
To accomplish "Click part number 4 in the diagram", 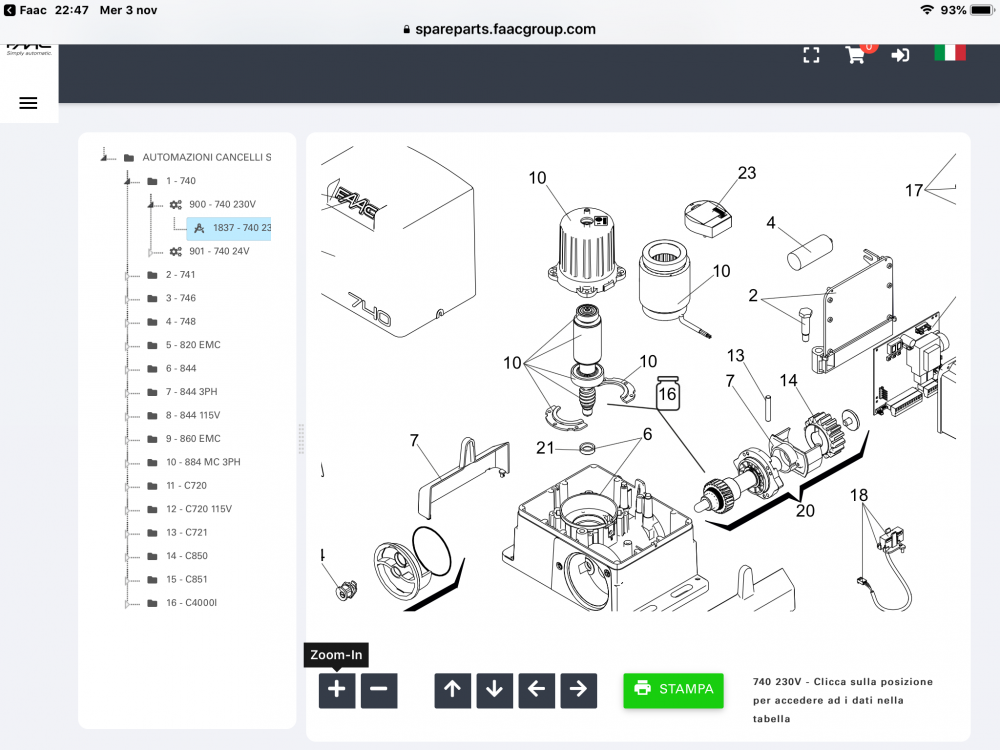I will pos(771,223).
